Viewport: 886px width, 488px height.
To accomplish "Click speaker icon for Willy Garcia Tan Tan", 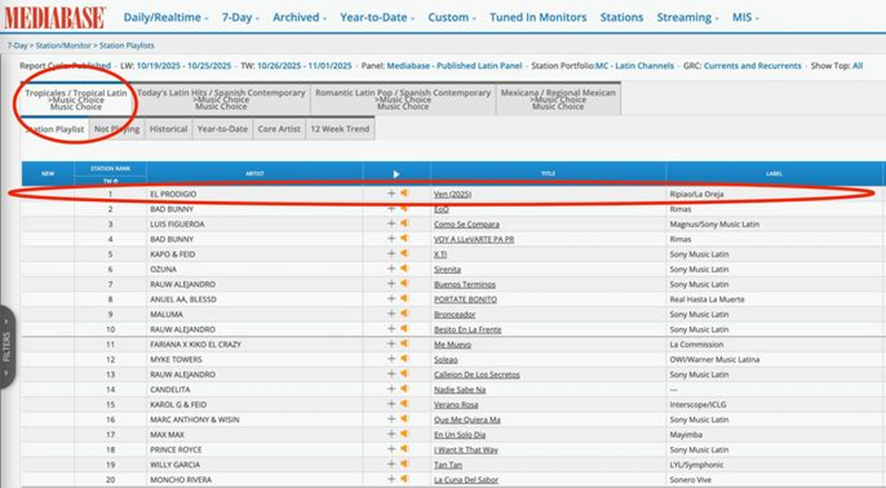I will pos(404,465).
